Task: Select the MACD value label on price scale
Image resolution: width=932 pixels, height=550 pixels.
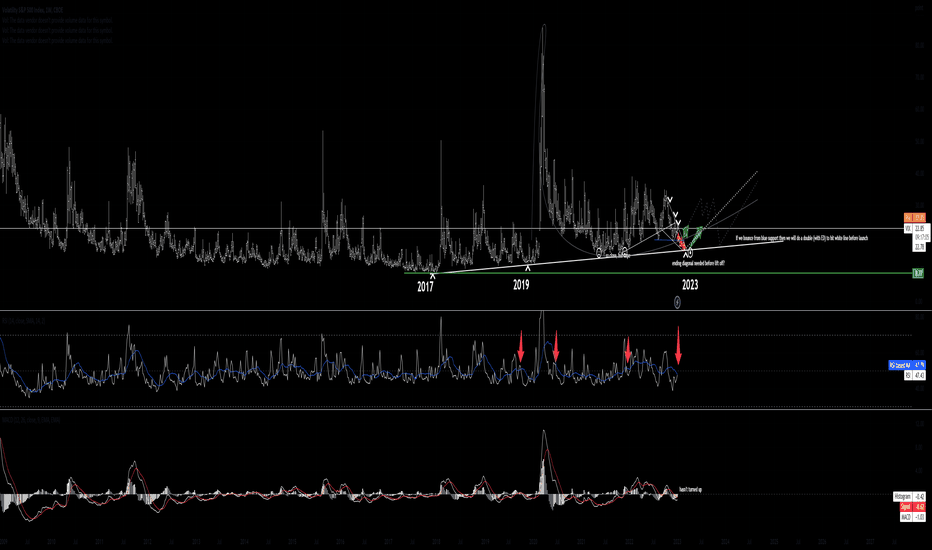Action: click(912, 517)
